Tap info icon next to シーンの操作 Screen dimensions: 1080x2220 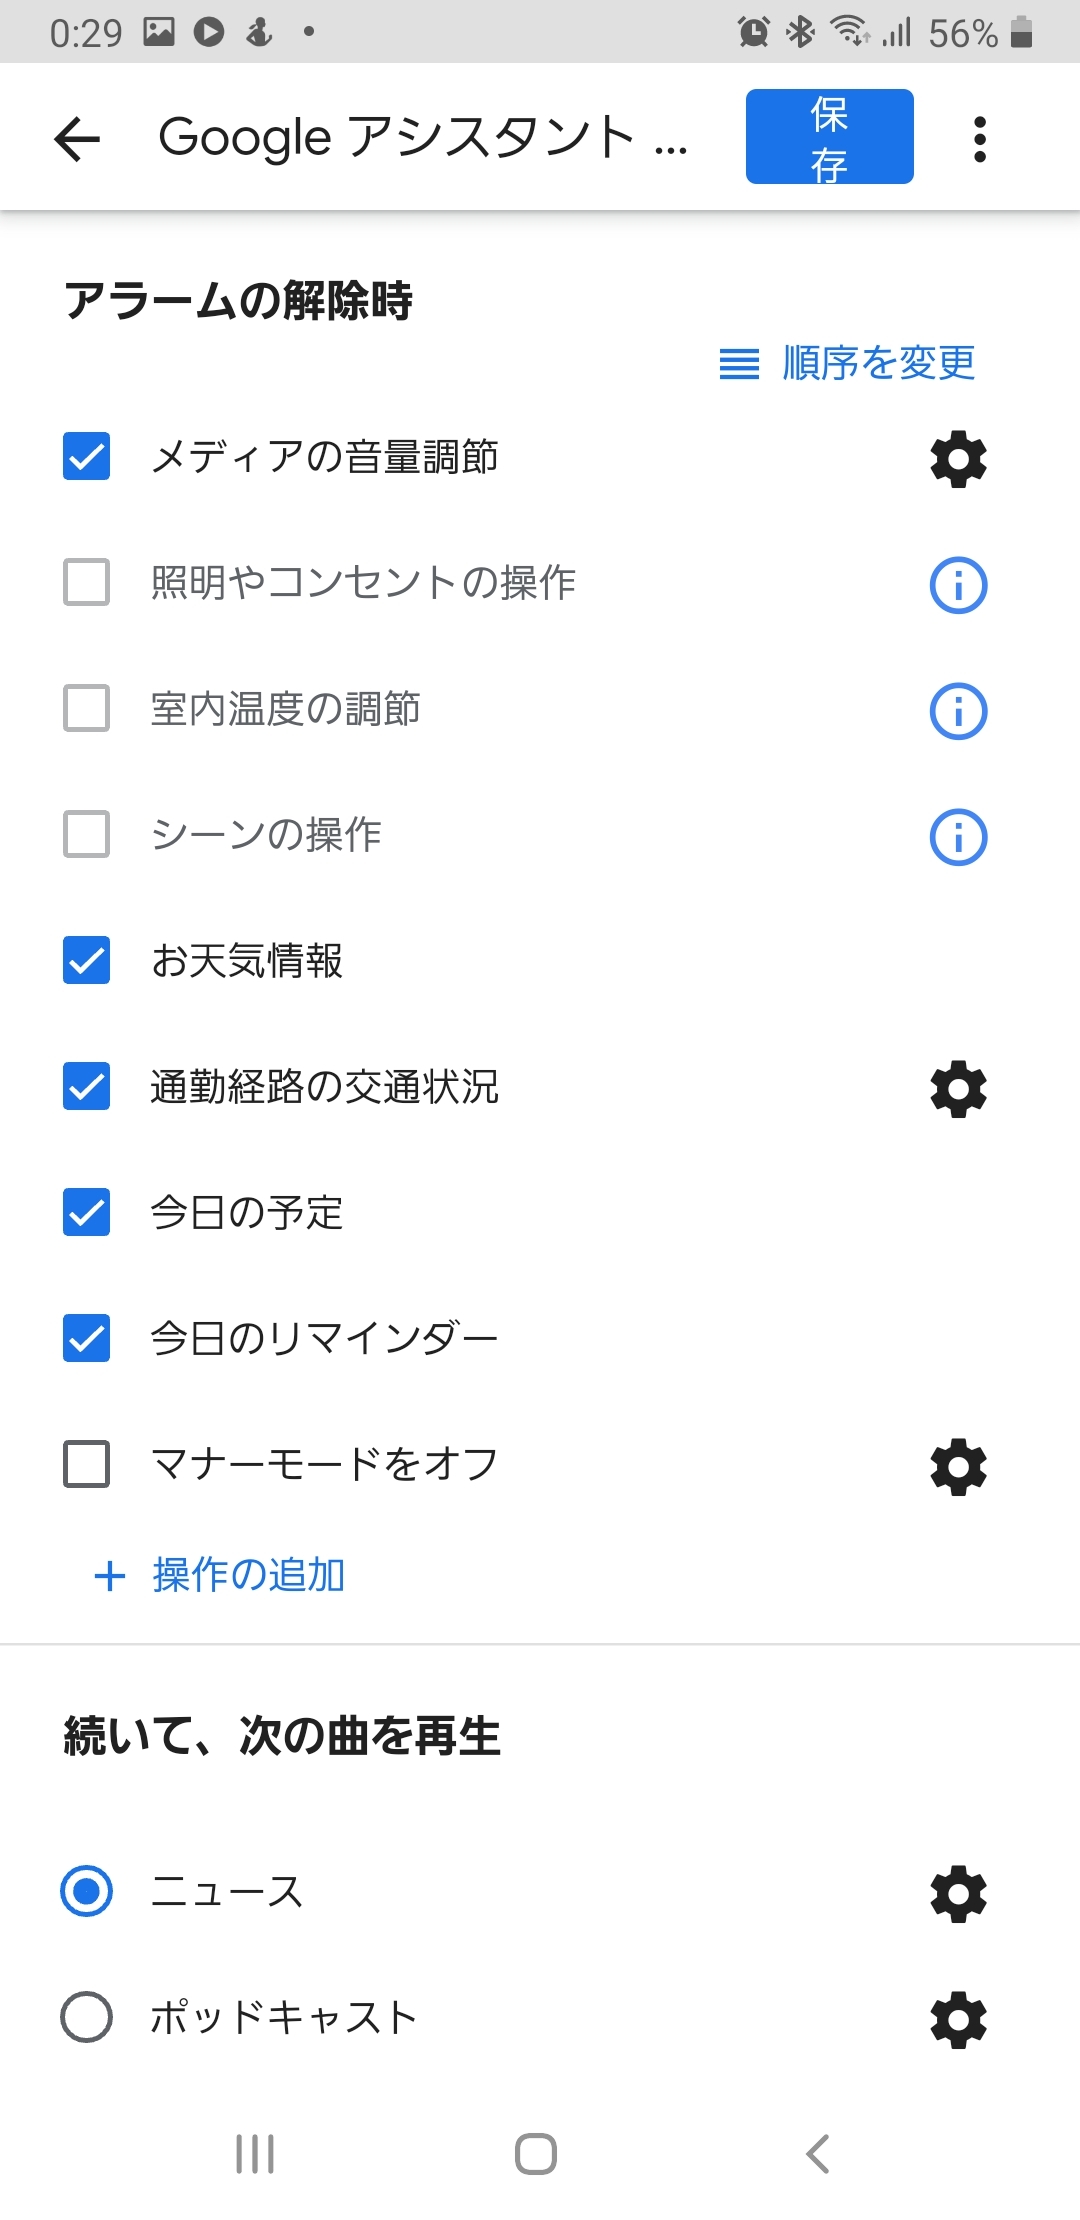click(958, 837)
